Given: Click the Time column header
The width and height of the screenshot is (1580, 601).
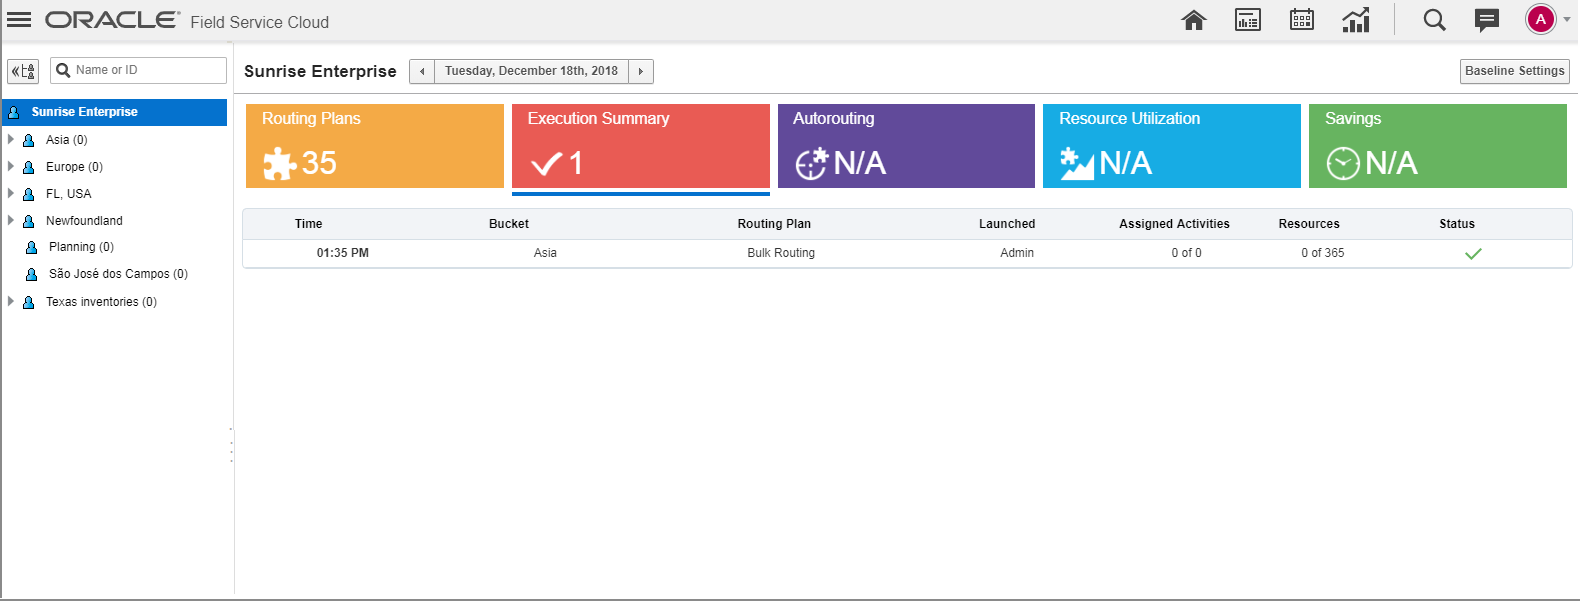Looking at the screenshot, I should point(308,224).
